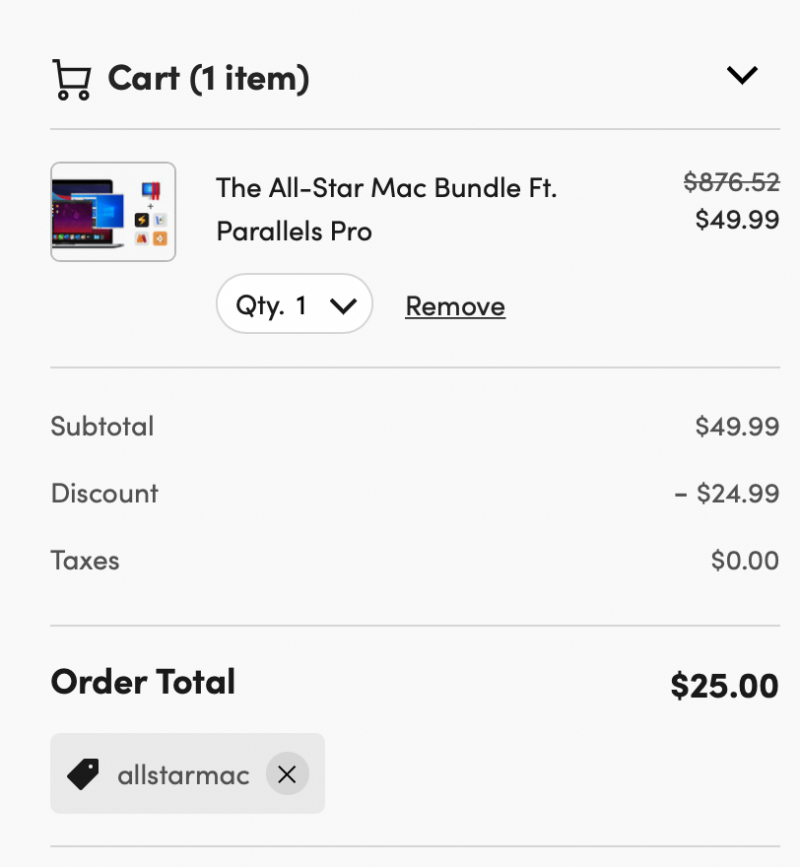Click the allstarmac coupon code text

[x=183, y=775]
